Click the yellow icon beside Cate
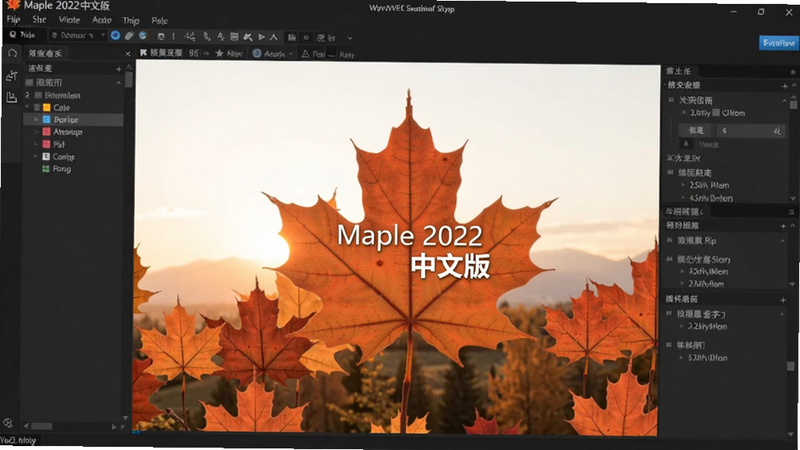Image resolution: width=800 pixels, height=450 pixels. pos(46,108)
